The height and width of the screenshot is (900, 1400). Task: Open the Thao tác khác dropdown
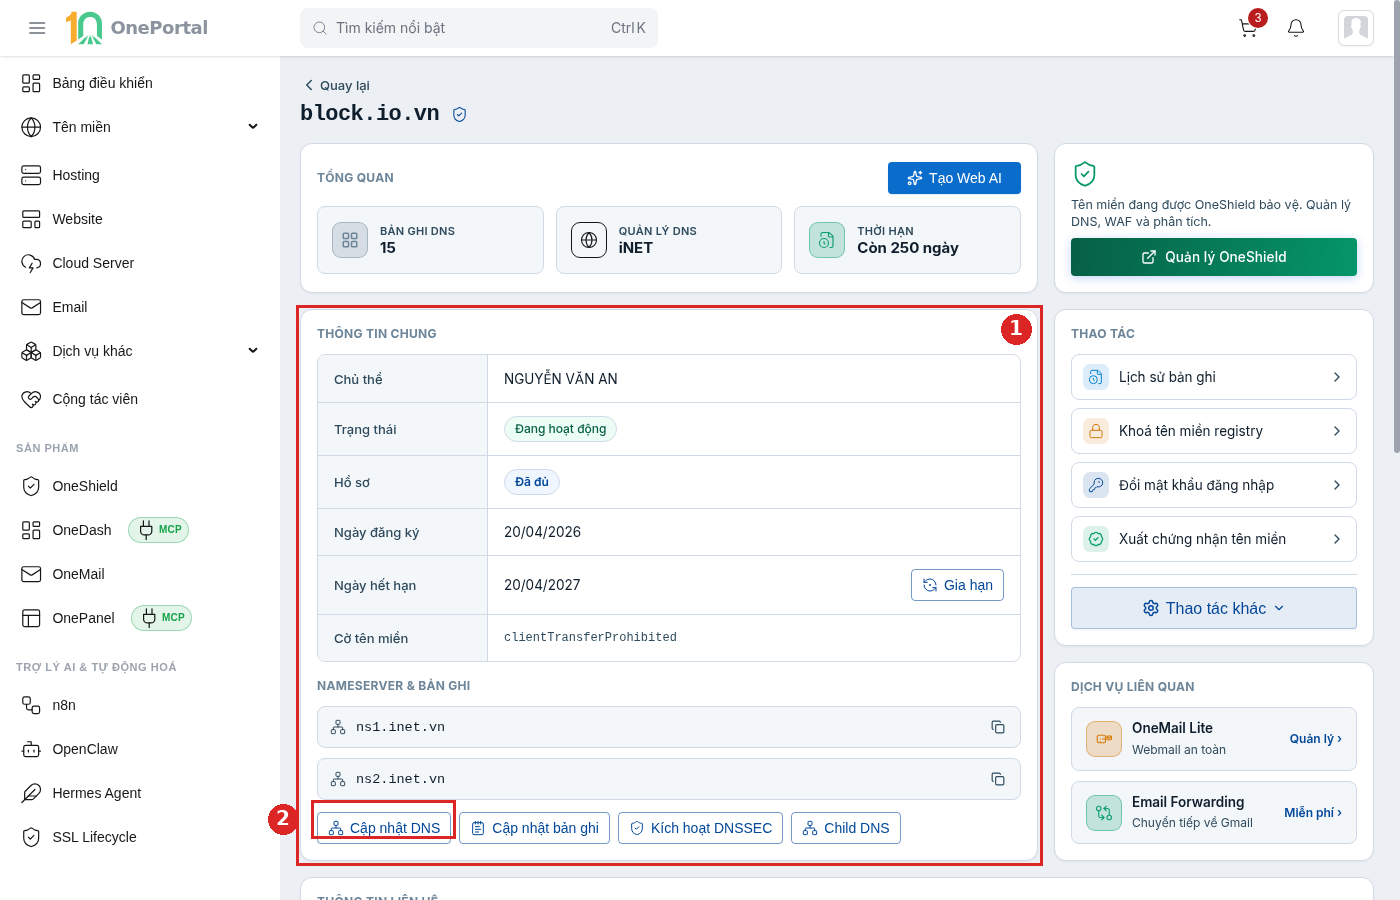pyautogui.click(x=1214, y=608)
